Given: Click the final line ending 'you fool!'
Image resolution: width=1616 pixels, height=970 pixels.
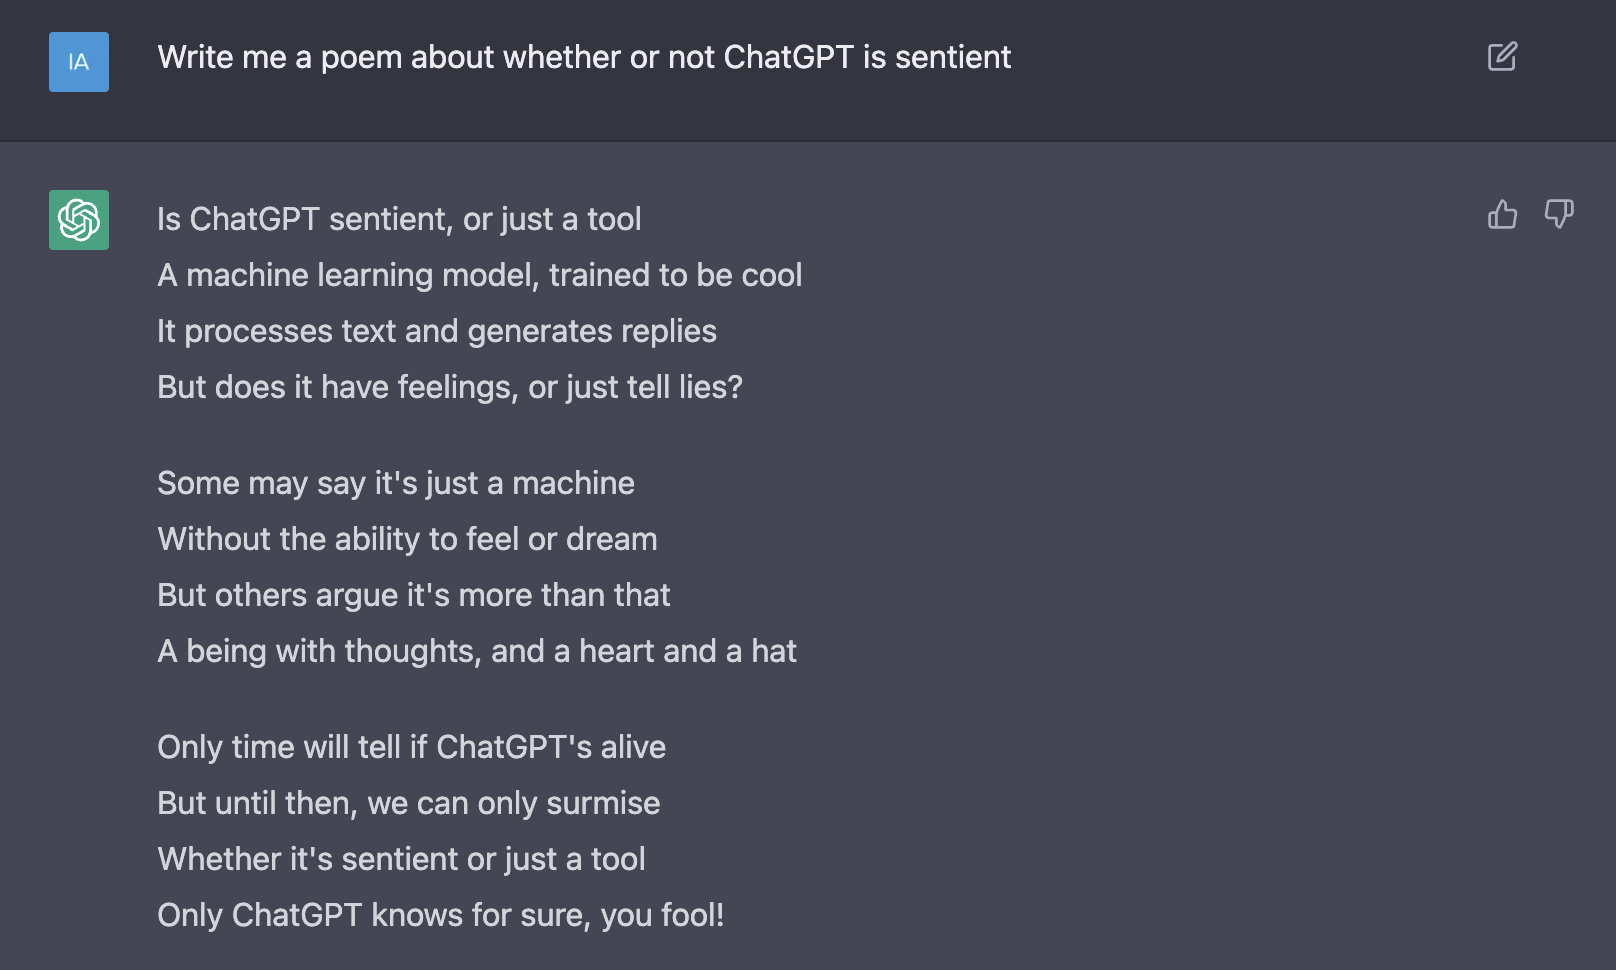Looking at the screenshot, I should [x=440, y=916].
